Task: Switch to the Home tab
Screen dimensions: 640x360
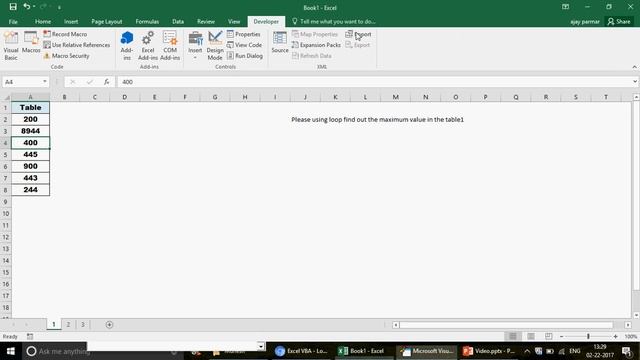Action: coord(43,22)
